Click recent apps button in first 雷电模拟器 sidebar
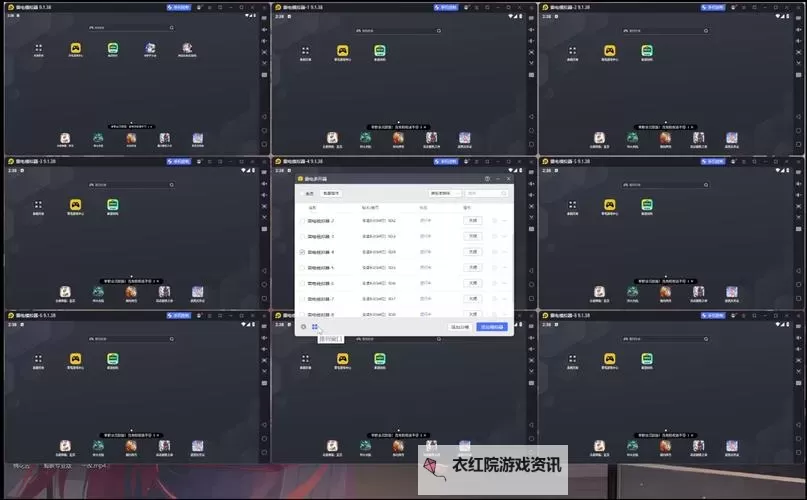 click(265, 144)
